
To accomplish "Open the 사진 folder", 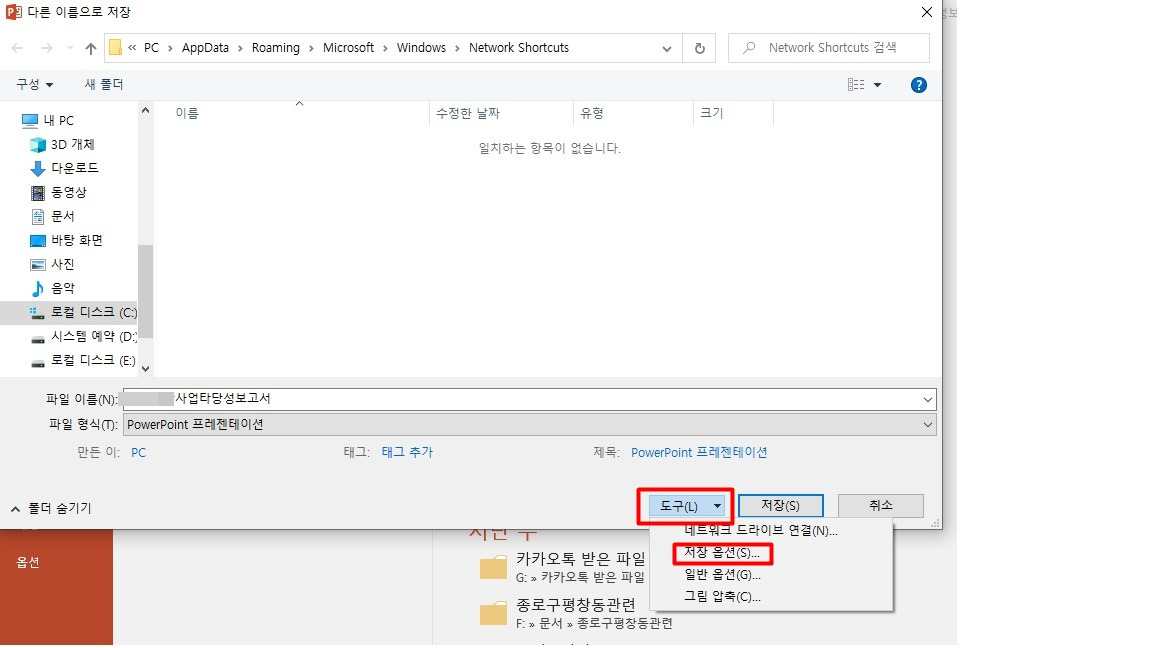I will pos(52,264).
